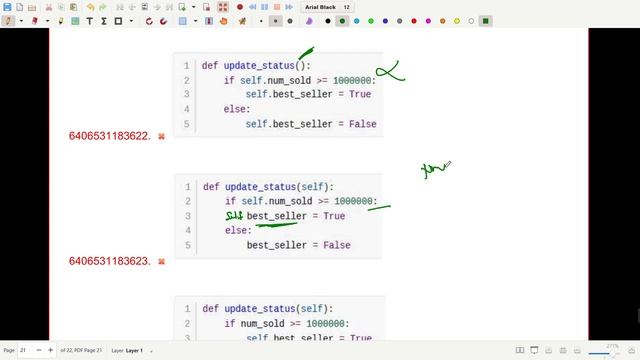Open the selection tool dropdown arrow
Image resolution: width=640 pixels, height=360 pixels.
(195, 21)
